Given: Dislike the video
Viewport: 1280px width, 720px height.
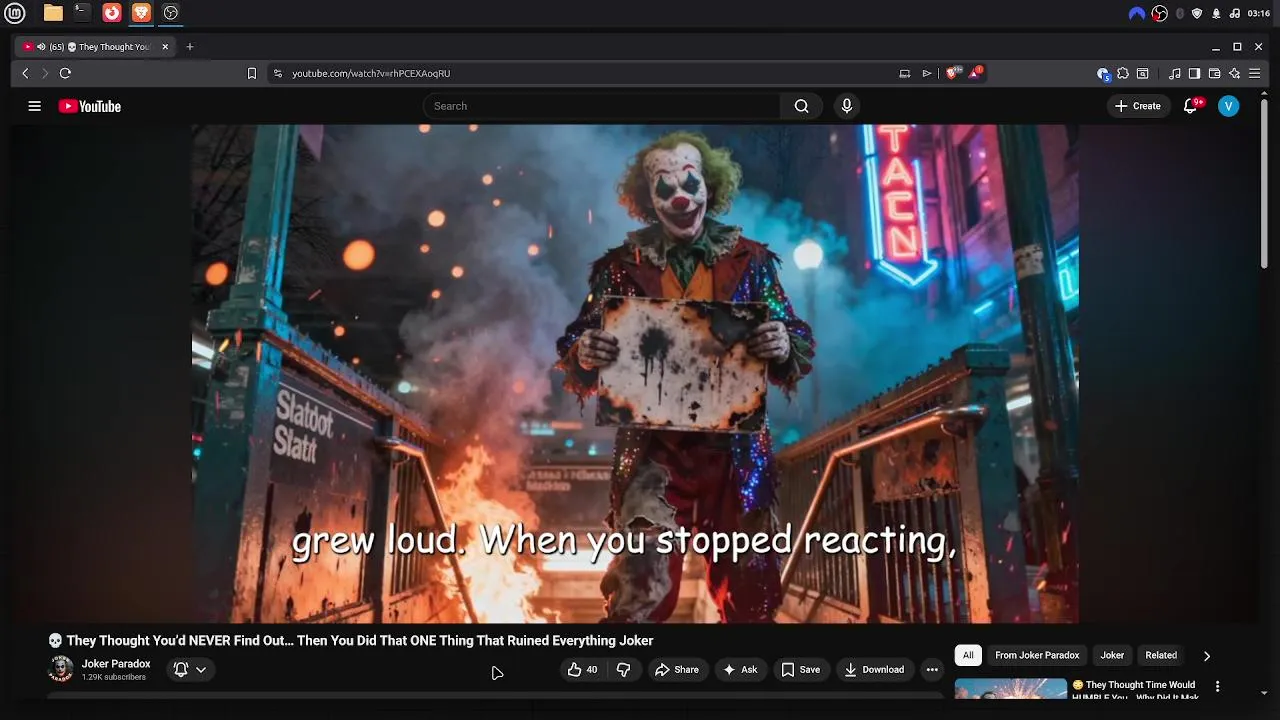Looking at the screenshot, I should (x=623, y=670).
